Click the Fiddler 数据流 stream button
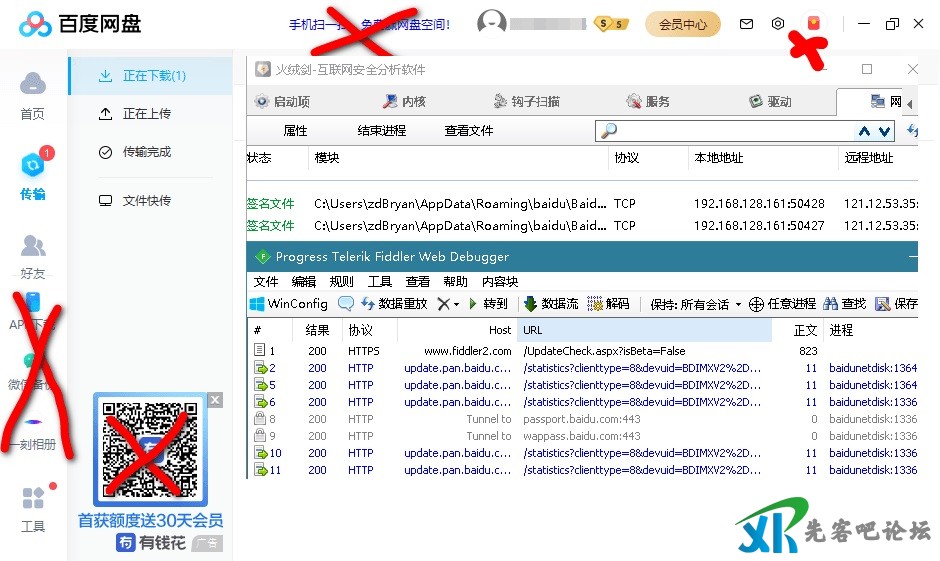This screenshot has width=940, height=561. tap(551, 304)
